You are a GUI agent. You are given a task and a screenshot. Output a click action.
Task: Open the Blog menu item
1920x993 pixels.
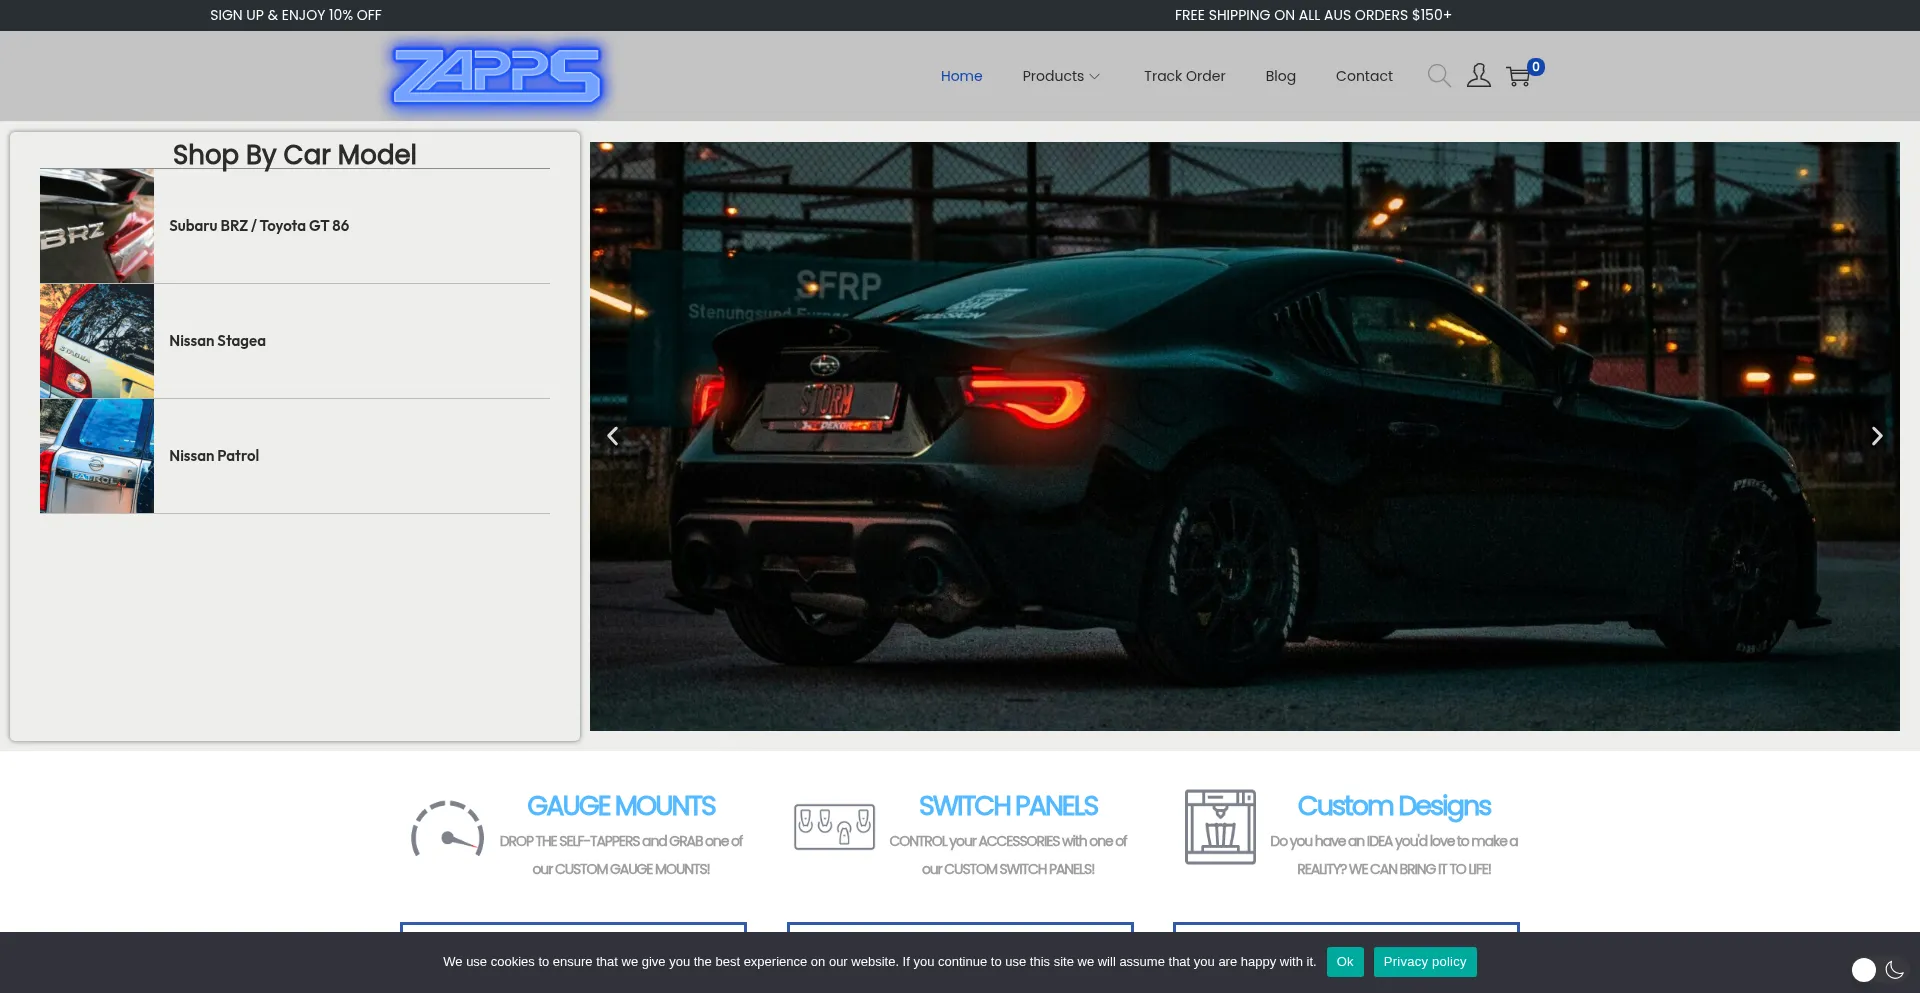1280,76
